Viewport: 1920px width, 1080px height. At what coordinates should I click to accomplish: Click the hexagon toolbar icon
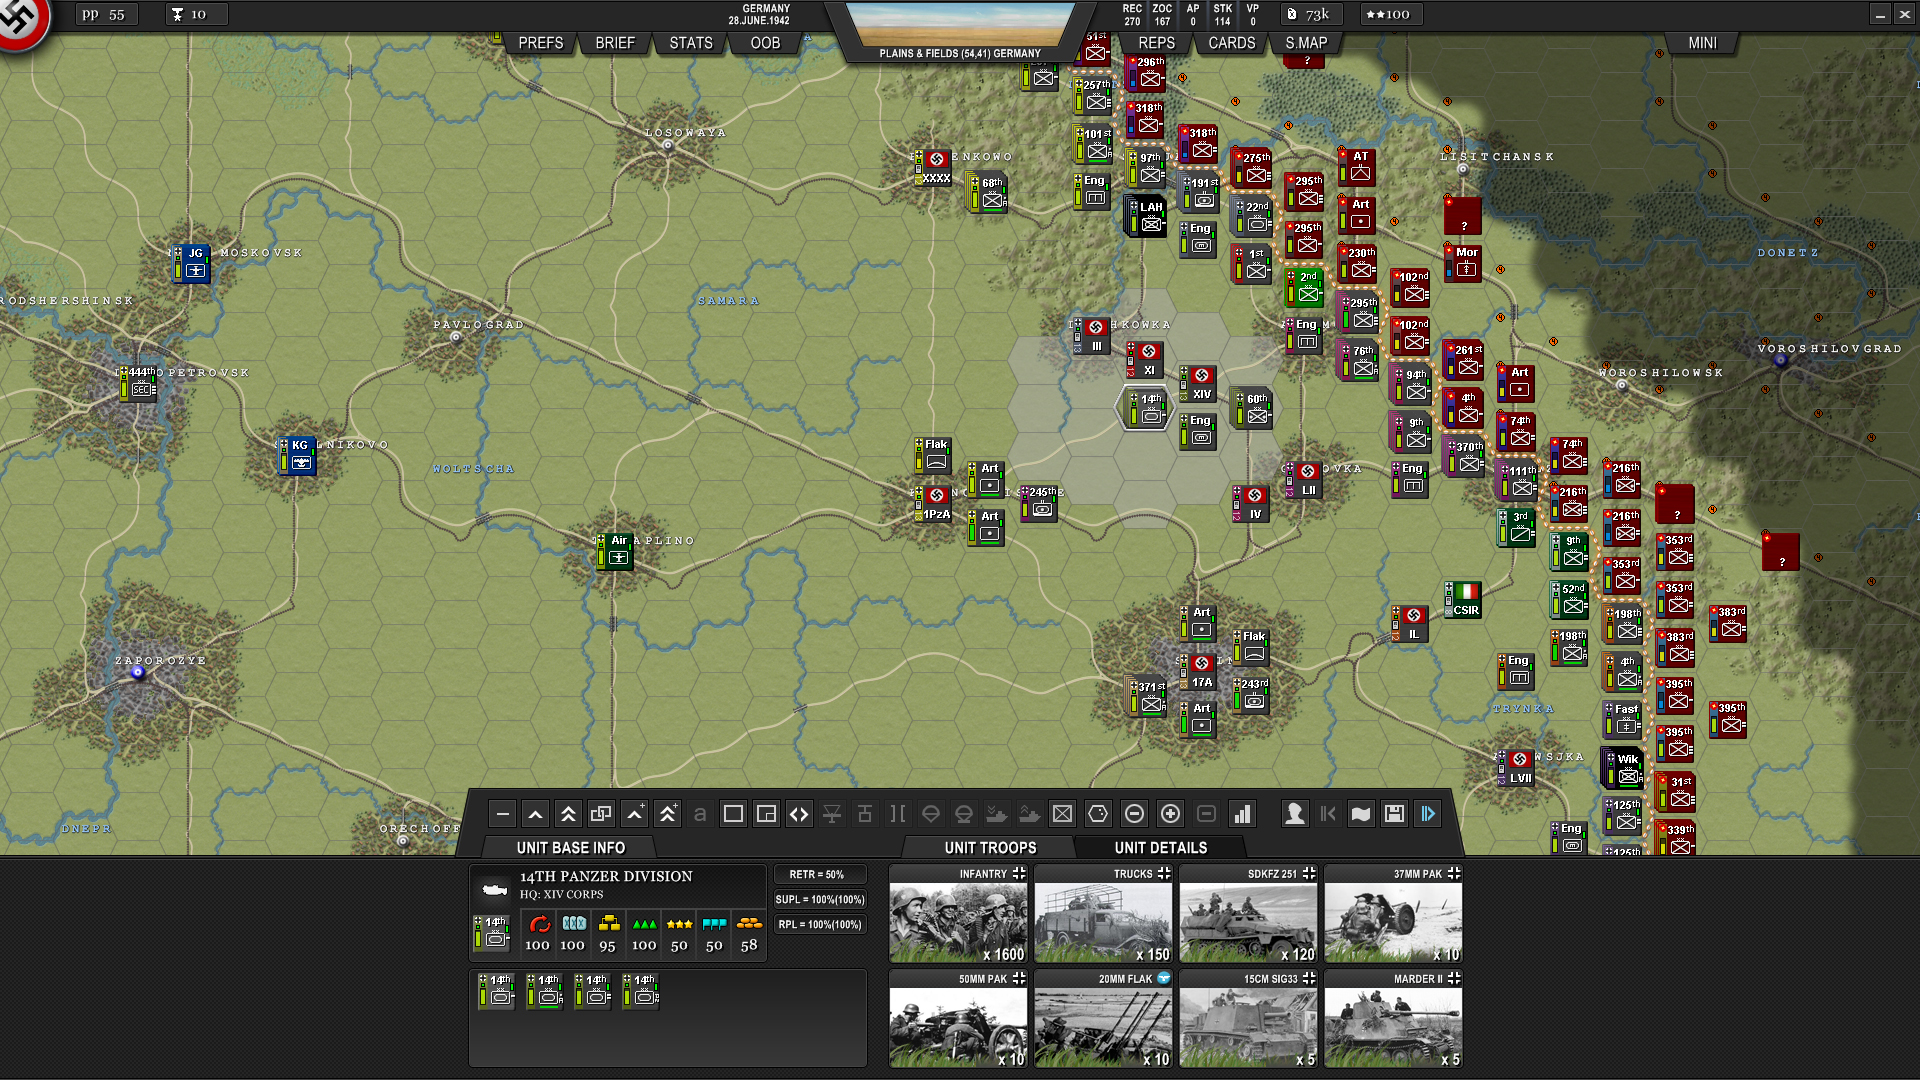tap(1098, 814)
